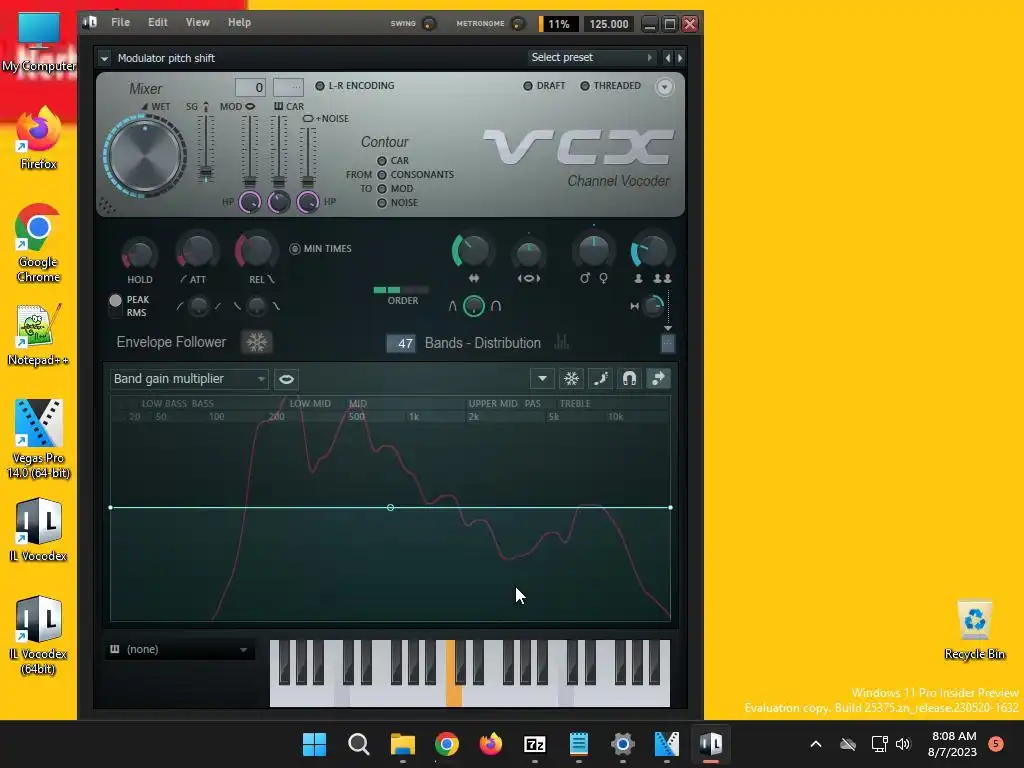Flip the PEAK/RMS switch

click(115, 306)
